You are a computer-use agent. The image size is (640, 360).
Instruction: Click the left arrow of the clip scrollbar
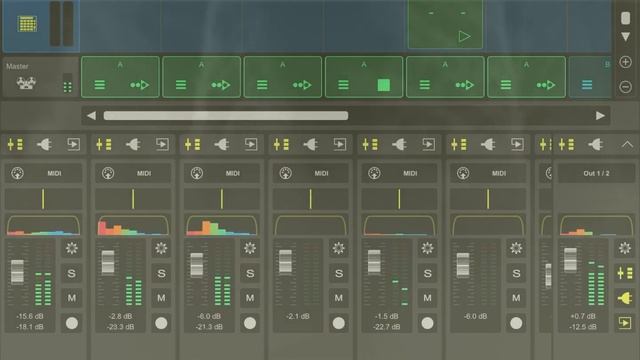pos(91,116)
